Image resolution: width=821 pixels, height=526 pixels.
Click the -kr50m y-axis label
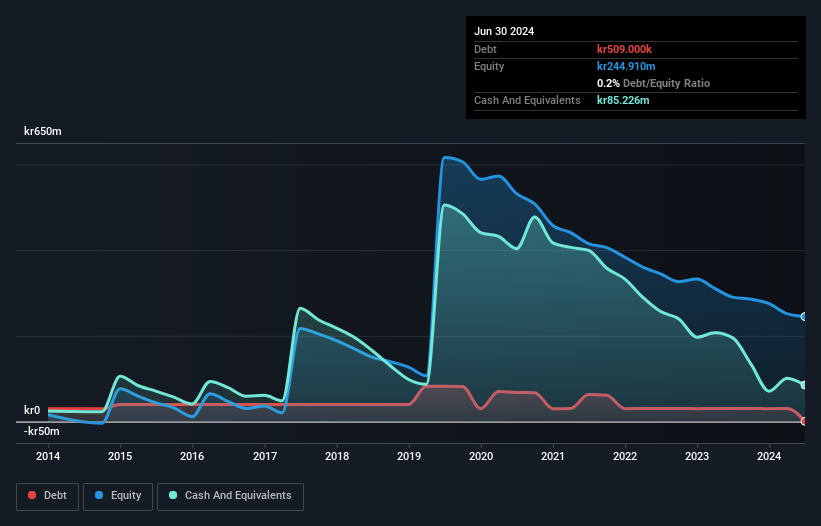(42, 431)
